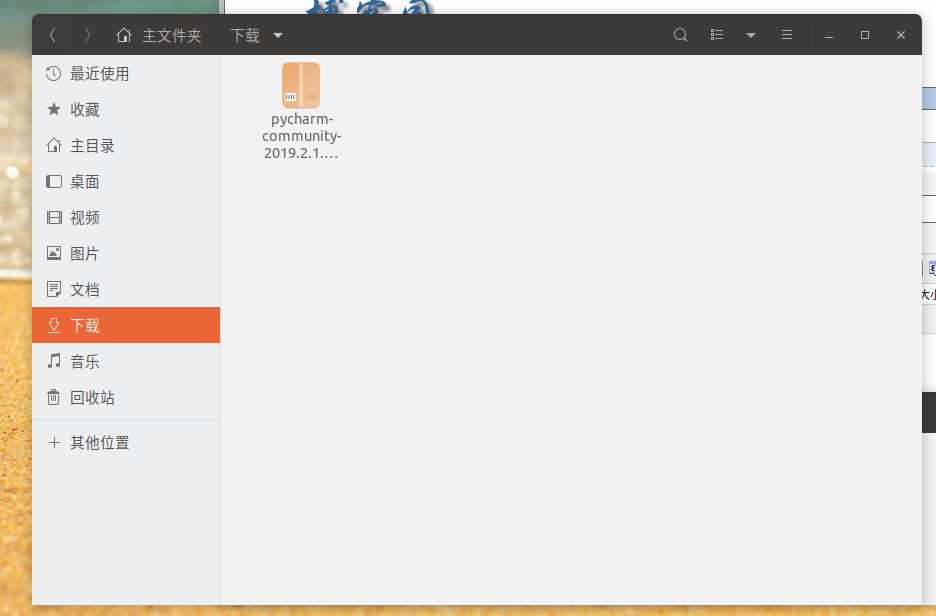Click the music note icon beside 音乐
936x616 pixels.
click(54, 361)
